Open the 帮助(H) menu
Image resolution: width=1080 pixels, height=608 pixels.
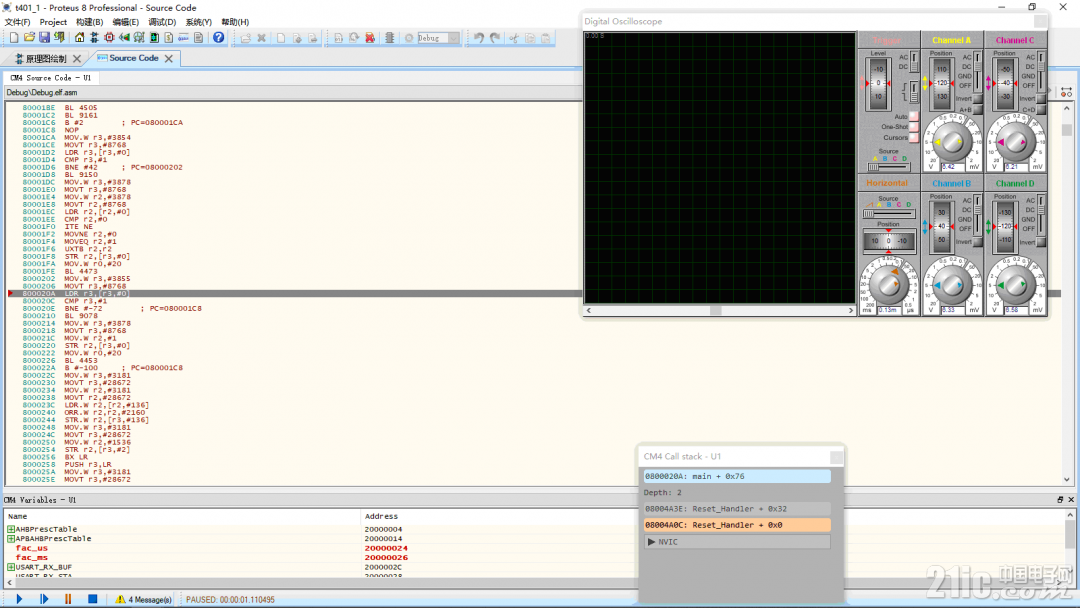pyautogui.click(x=235, y=22)
